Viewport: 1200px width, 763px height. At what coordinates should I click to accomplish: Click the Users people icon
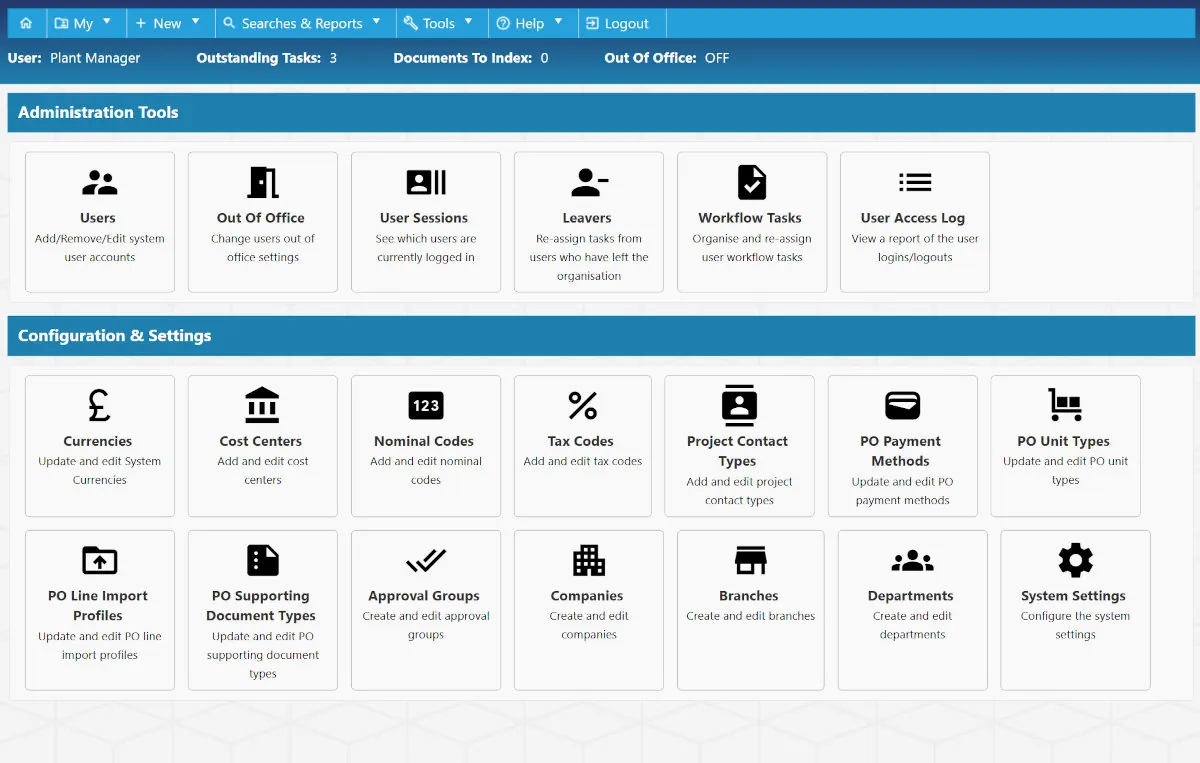(99, 183)
